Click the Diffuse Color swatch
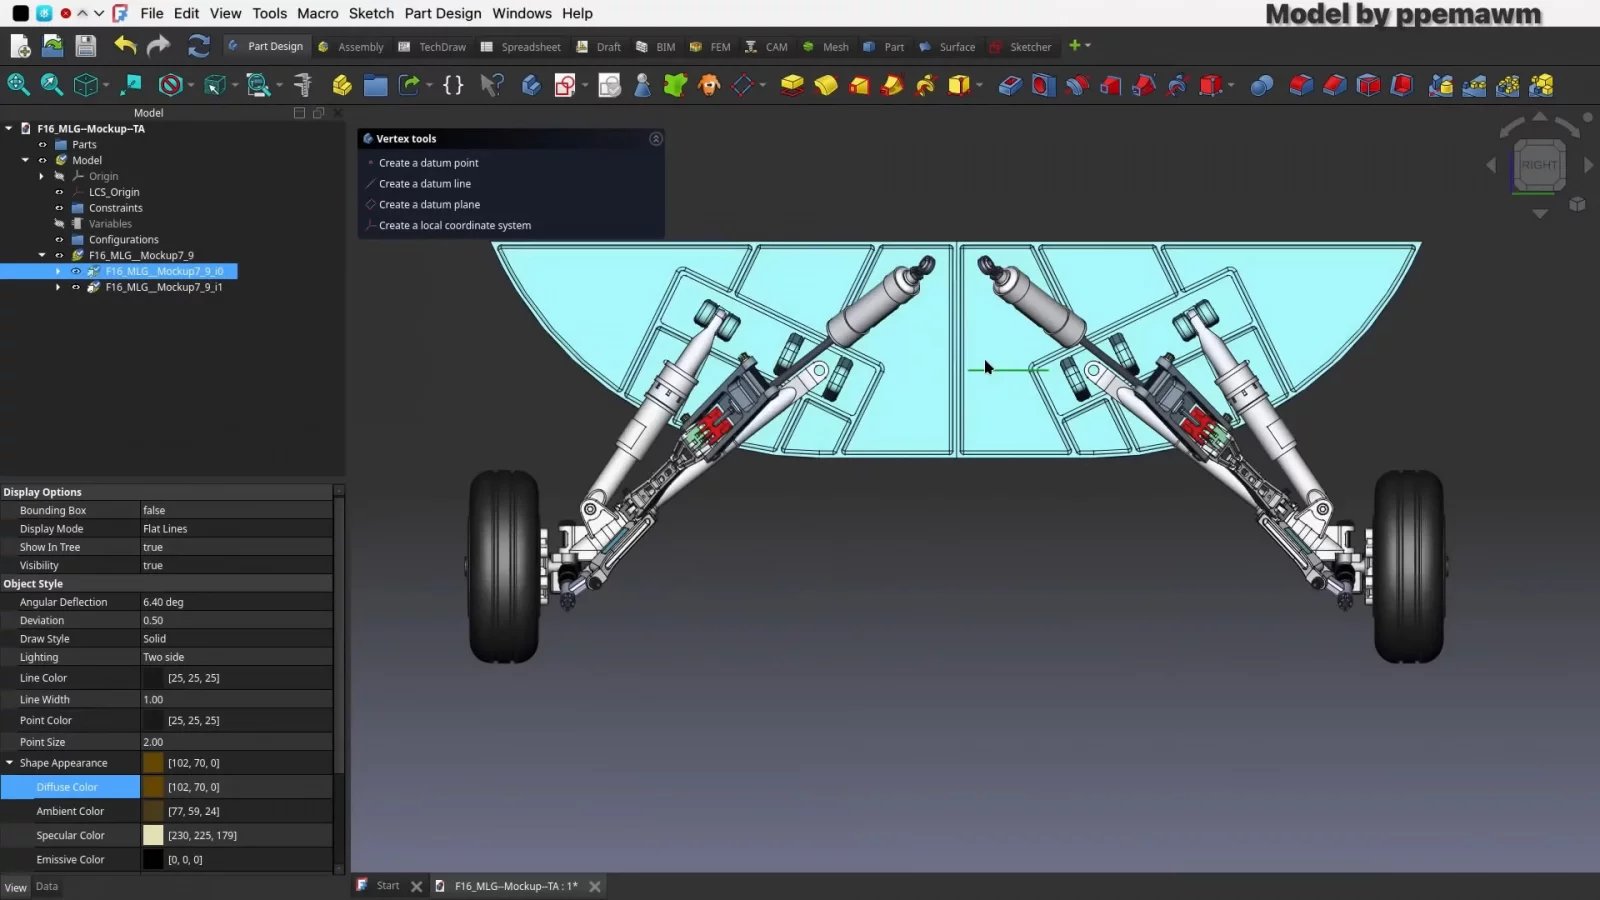The width and height of the screenshot is (1600, 900). [153, 787]
